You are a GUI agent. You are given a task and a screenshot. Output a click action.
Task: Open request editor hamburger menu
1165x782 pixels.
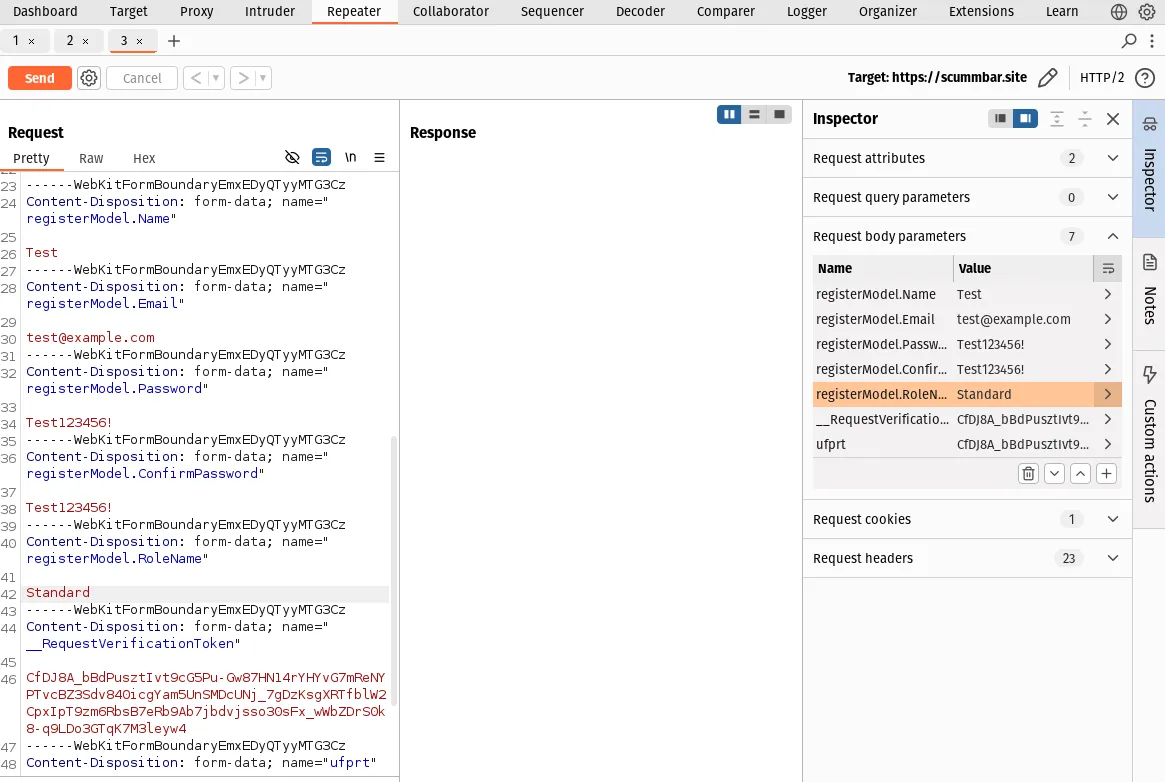click(x=380, y=157)
